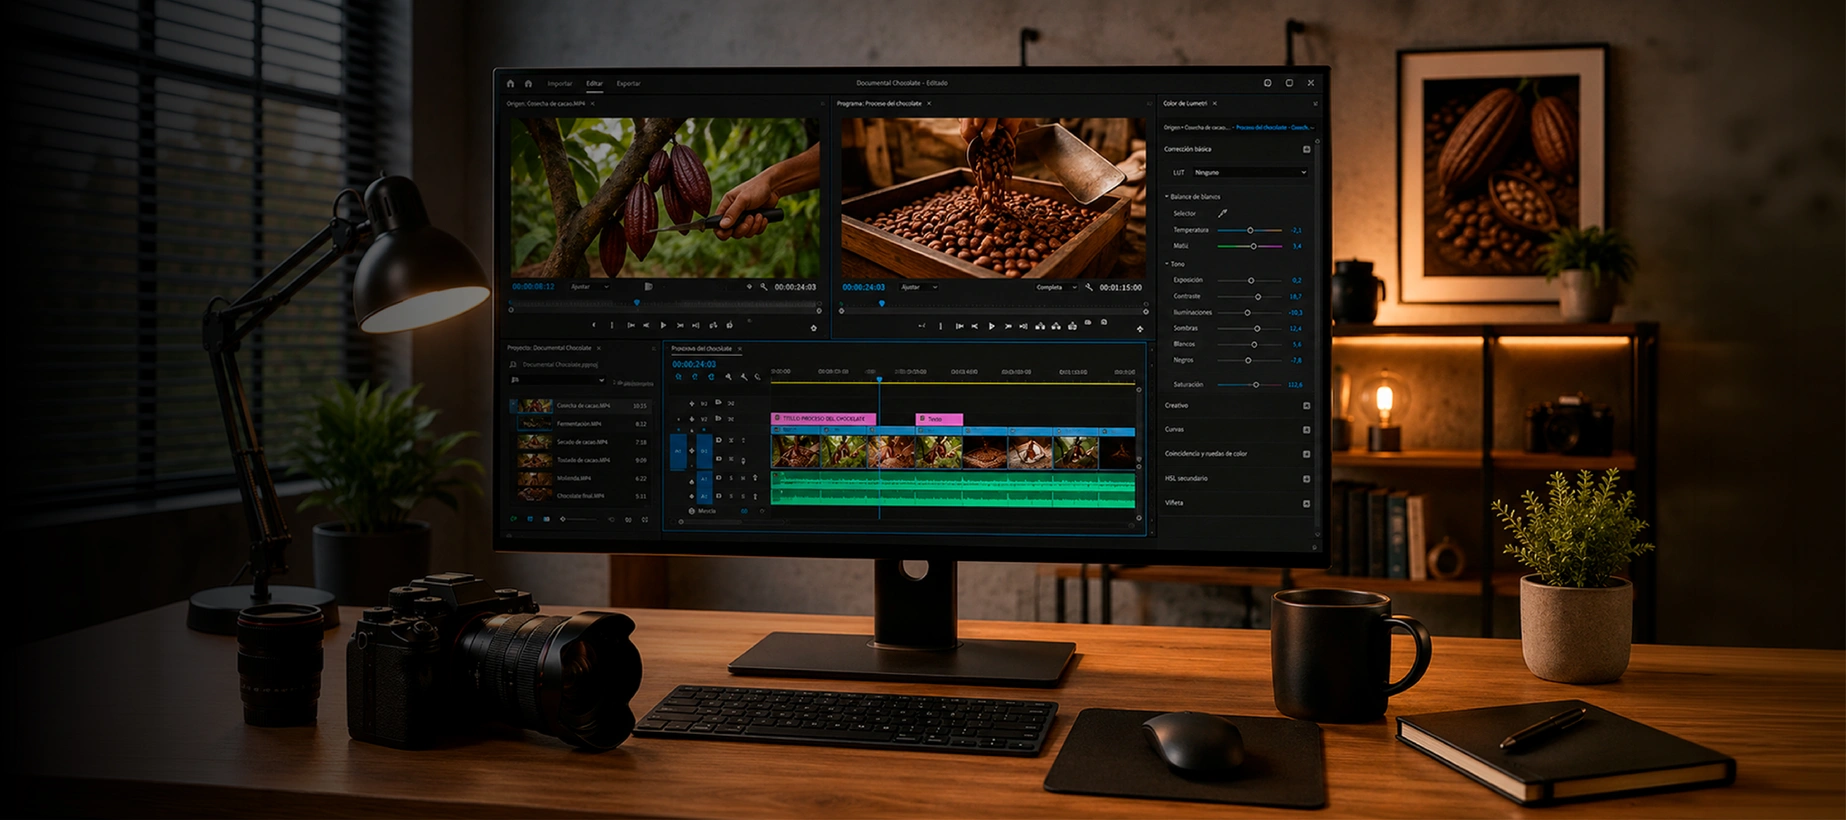Adjust the Matiz slider
Screen dimensions: 1846x820
(x=1249, y=246)
